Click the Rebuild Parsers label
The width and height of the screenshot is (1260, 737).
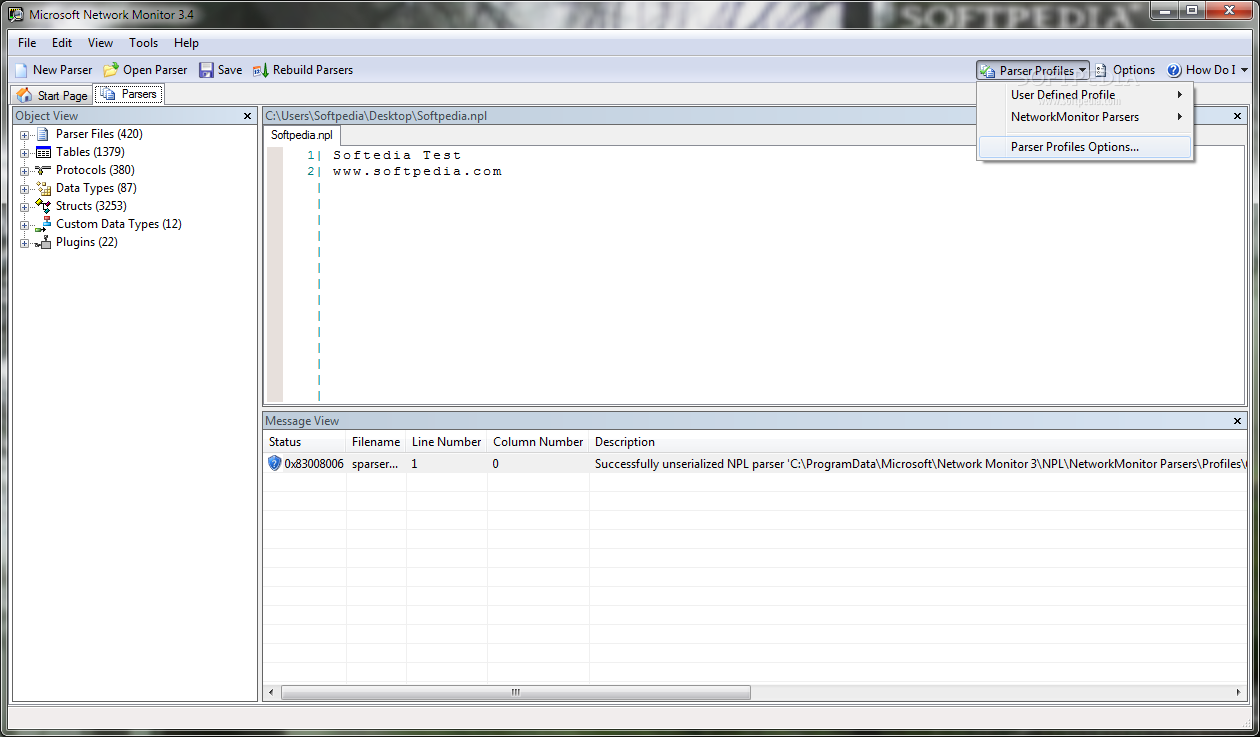click(313, 70)
